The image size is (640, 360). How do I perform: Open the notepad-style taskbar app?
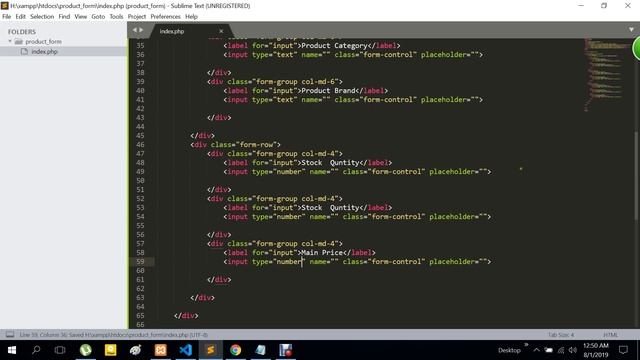(260, 350)
